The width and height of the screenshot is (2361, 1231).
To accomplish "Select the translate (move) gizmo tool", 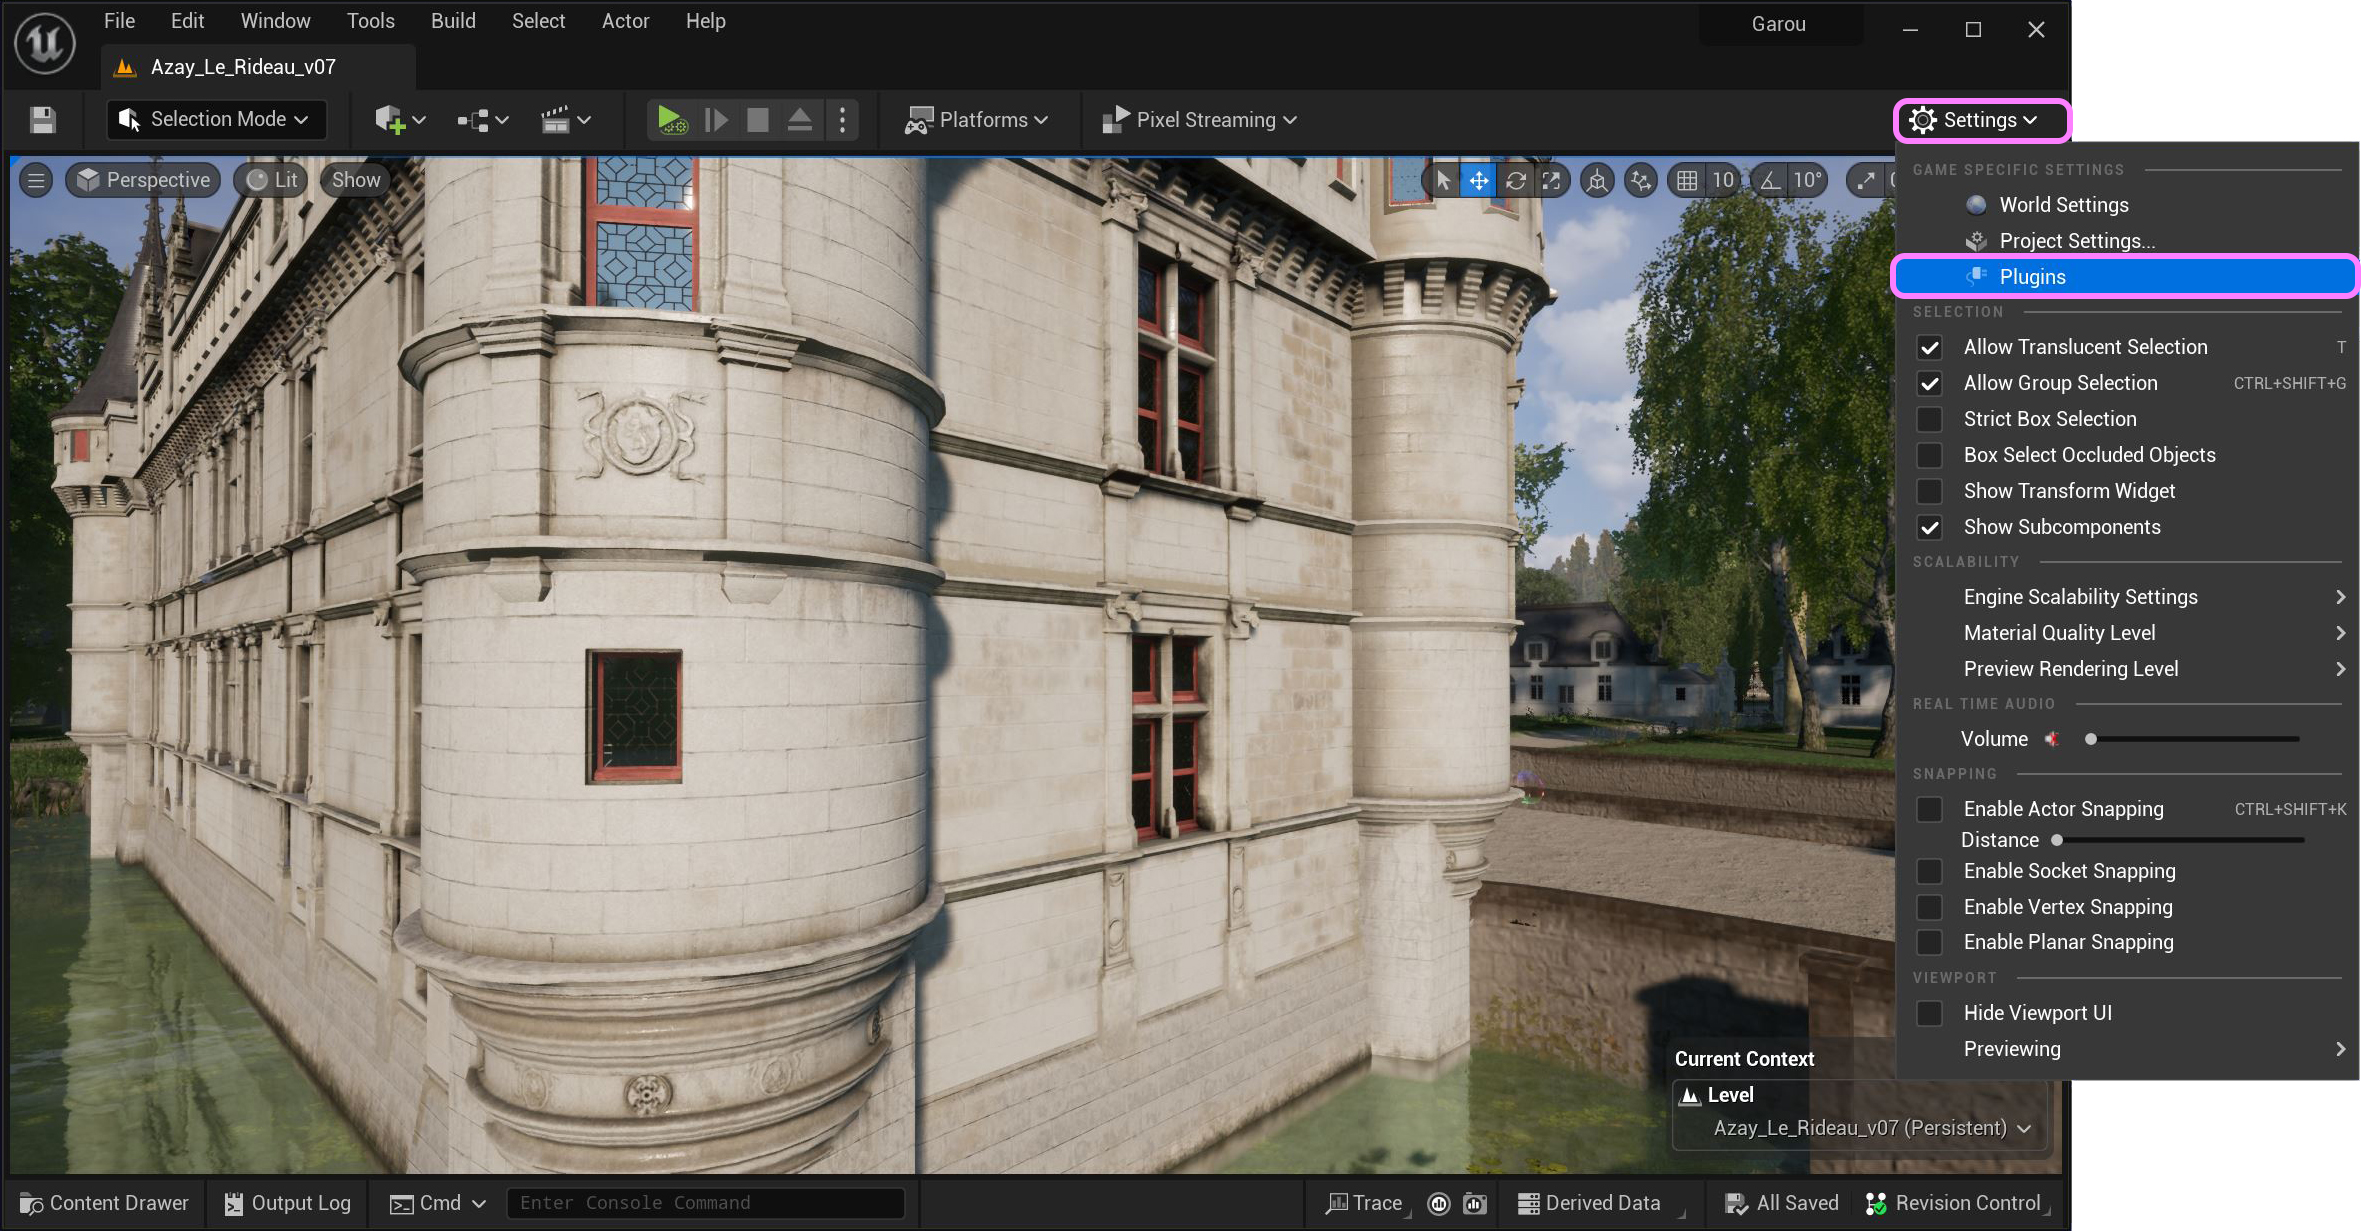I will (1478, 180).
